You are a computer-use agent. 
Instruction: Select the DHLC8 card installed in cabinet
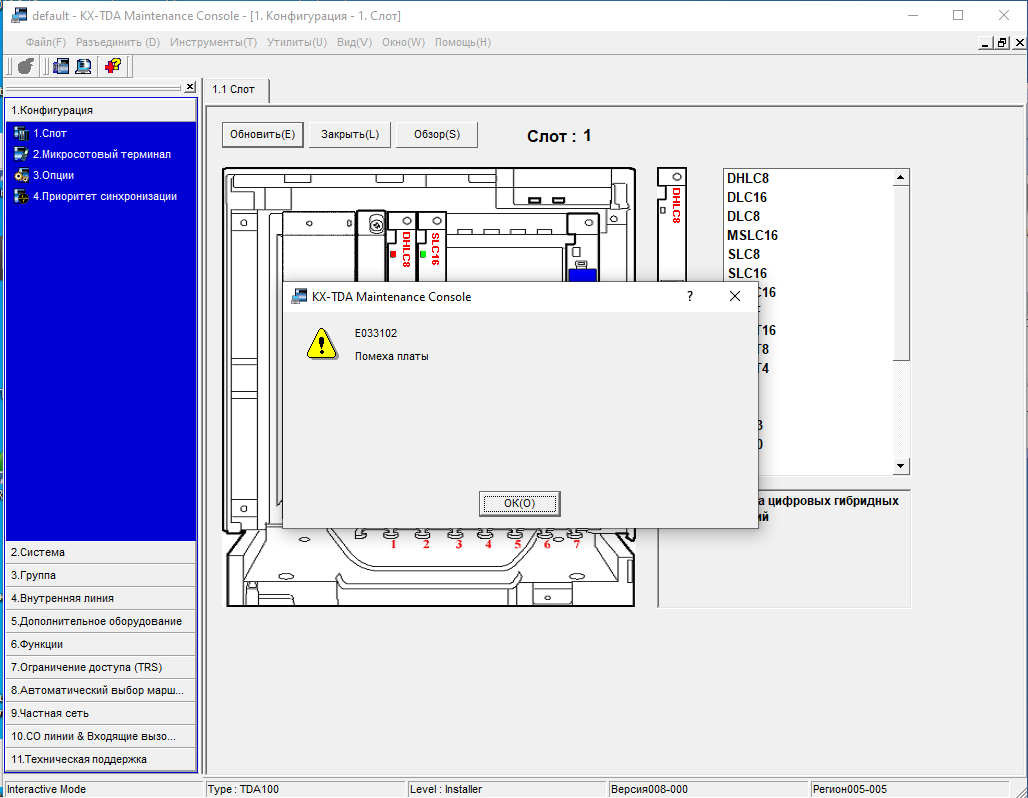(x=403, y=249)
